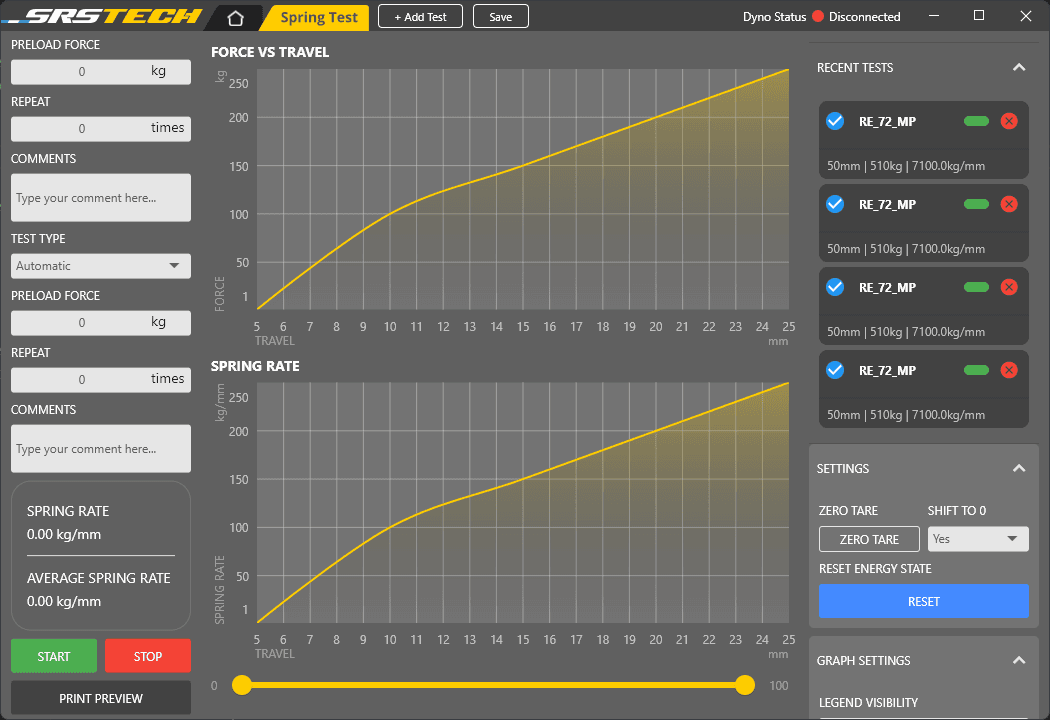Screen dimensions: 1050x720
Task: Switch to the Spring Test tab
Action: 319,17
